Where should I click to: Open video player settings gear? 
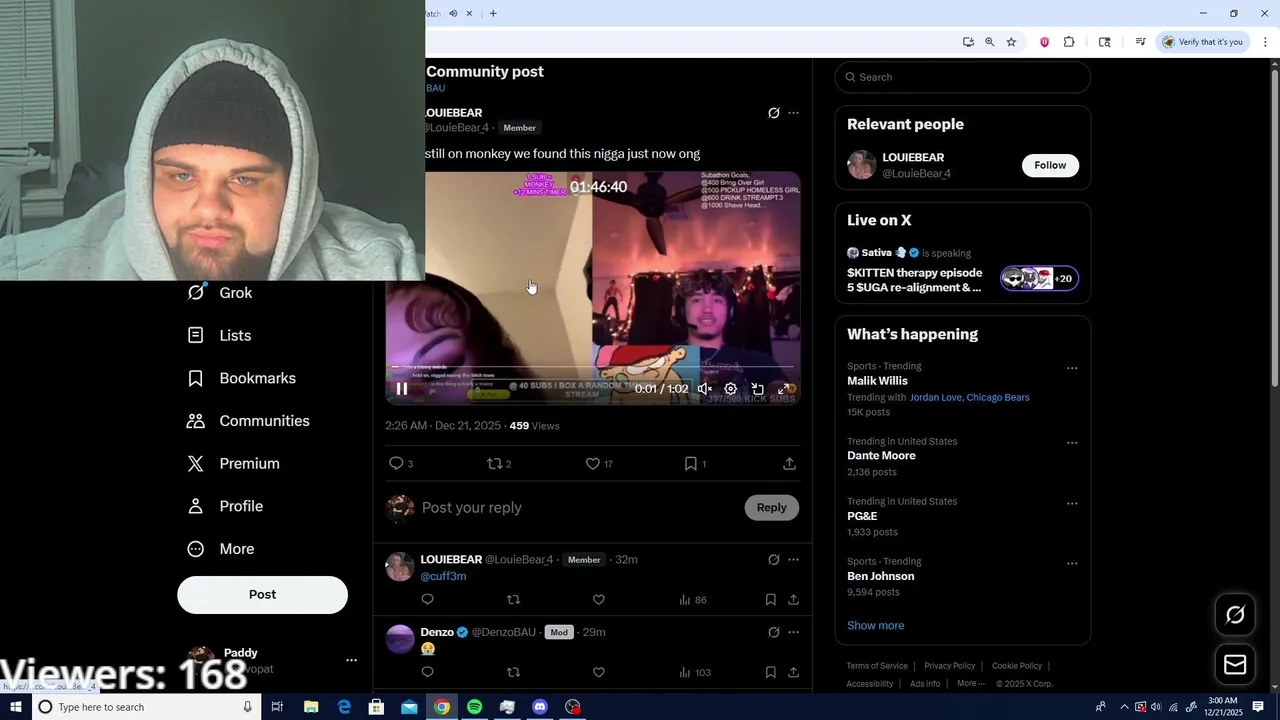coord(731,389)
